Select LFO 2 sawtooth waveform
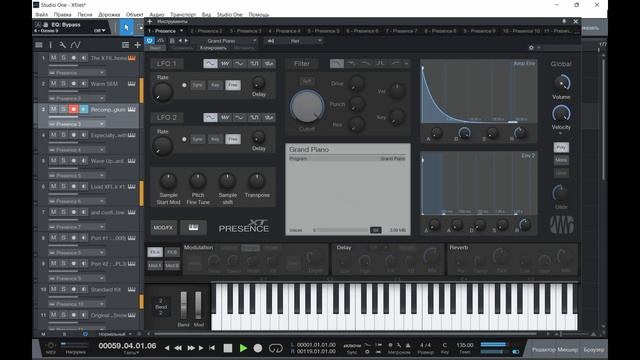The width and height of the screenshot is (640, 360). [x=225, y=118]
